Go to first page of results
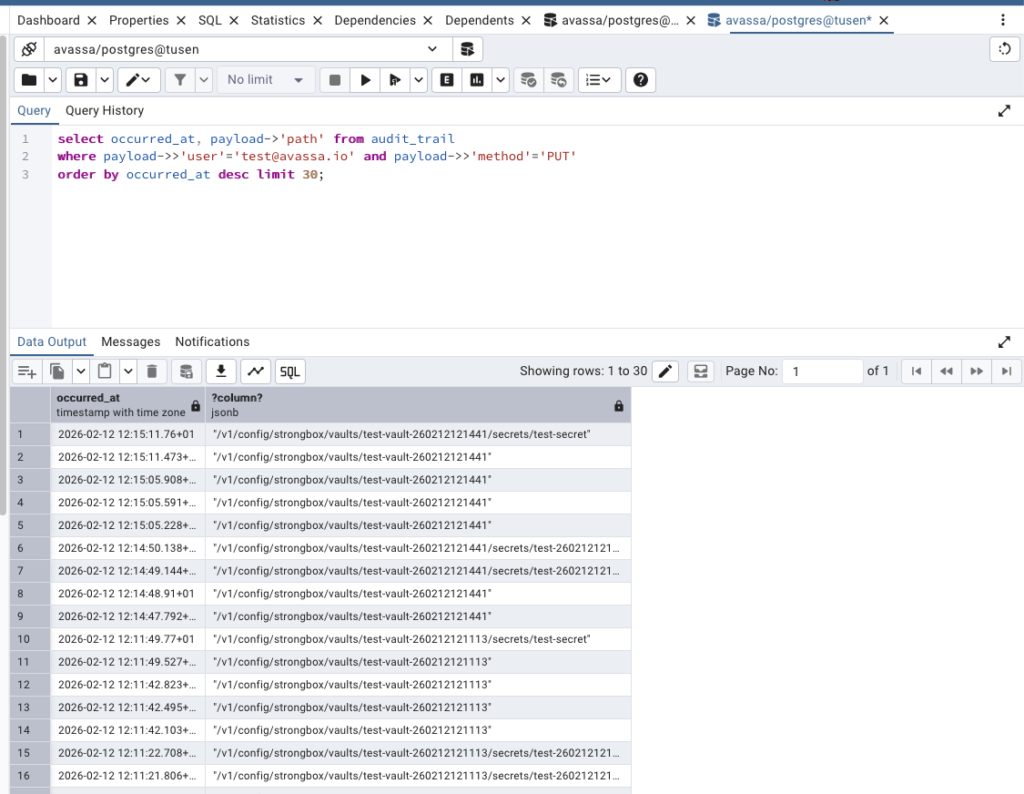Viewport: 1024px width, 794px height. coord(916,372)
